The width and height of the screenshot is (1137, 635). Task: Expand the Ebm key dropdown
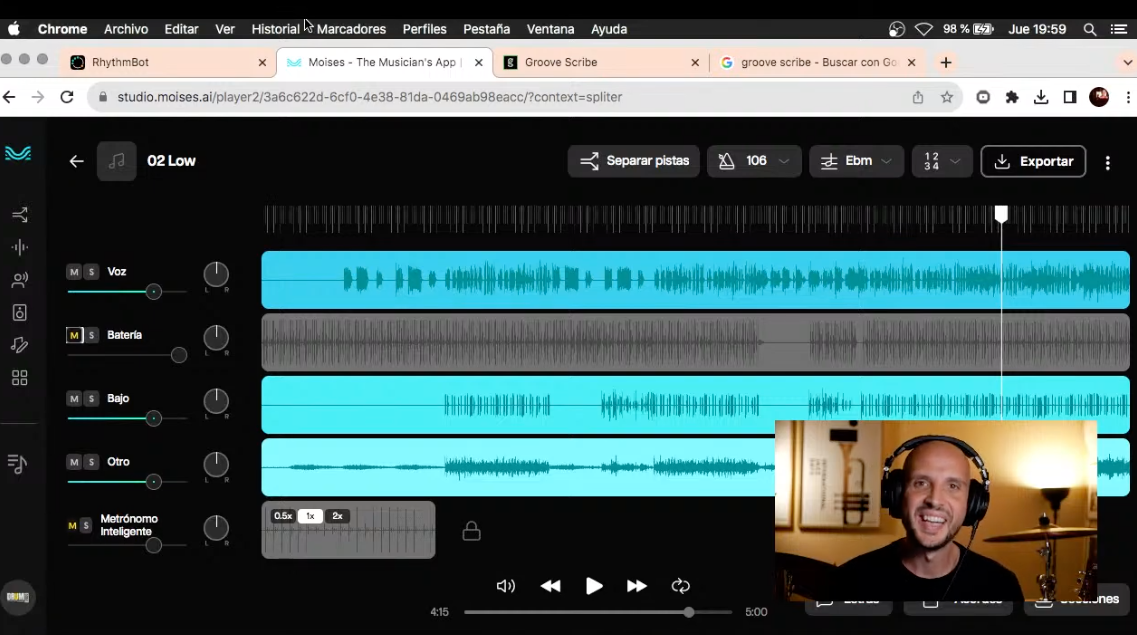[x=856, y=161]
